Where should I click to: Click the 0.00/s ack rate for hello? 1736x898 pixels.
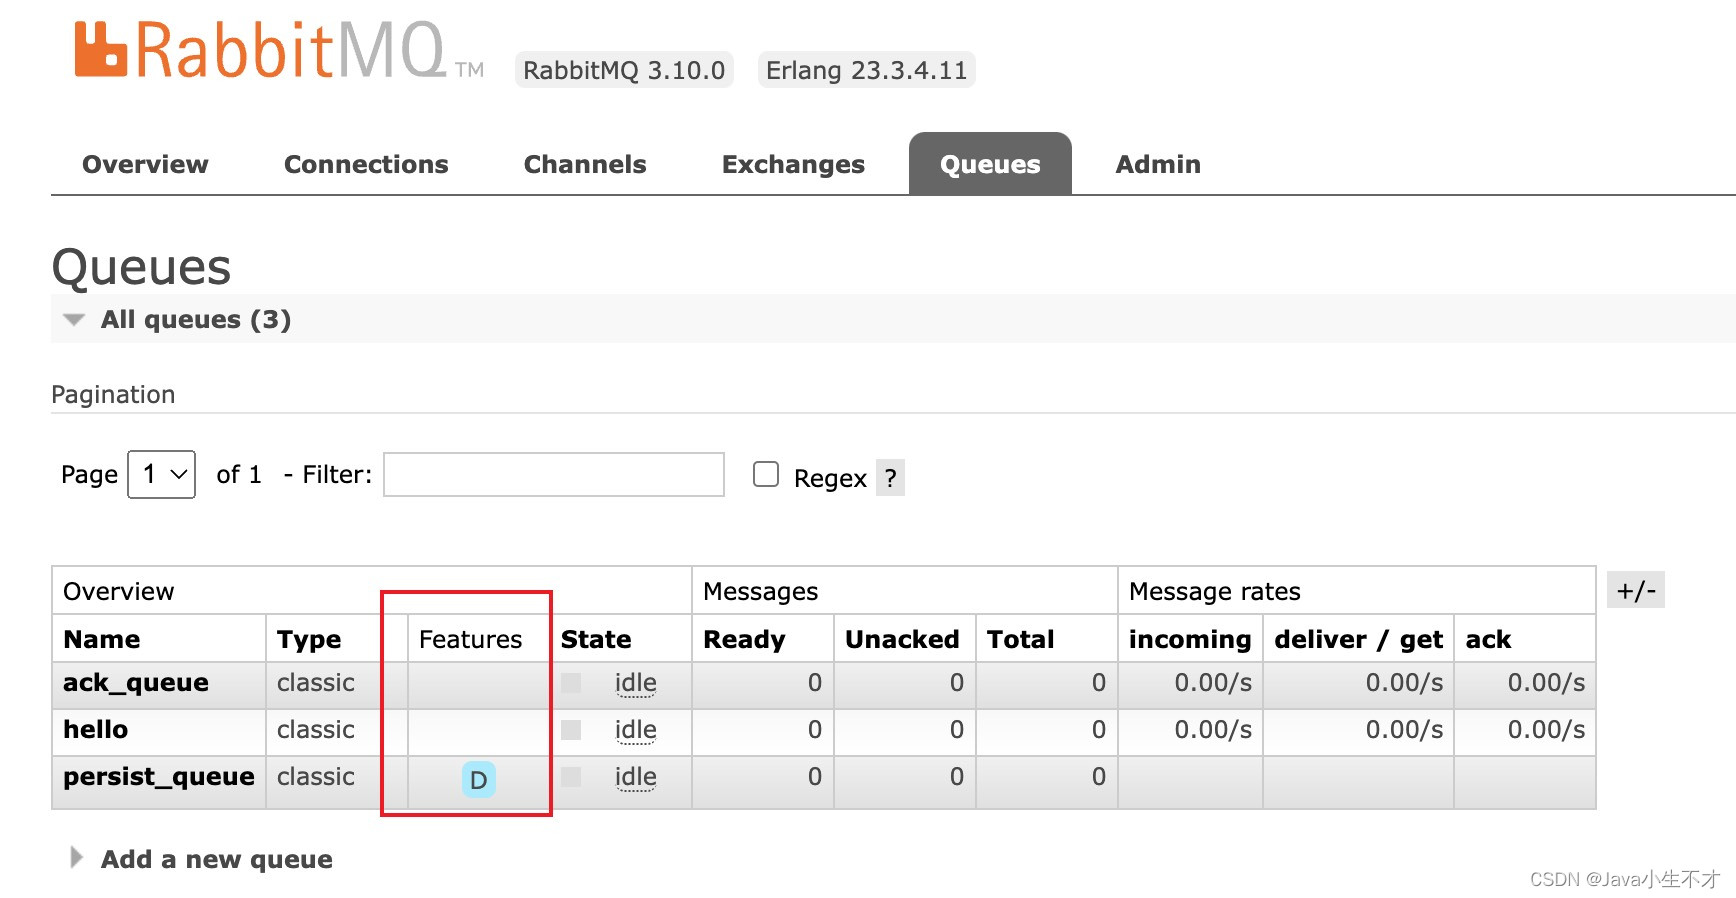click(1546, 730)
